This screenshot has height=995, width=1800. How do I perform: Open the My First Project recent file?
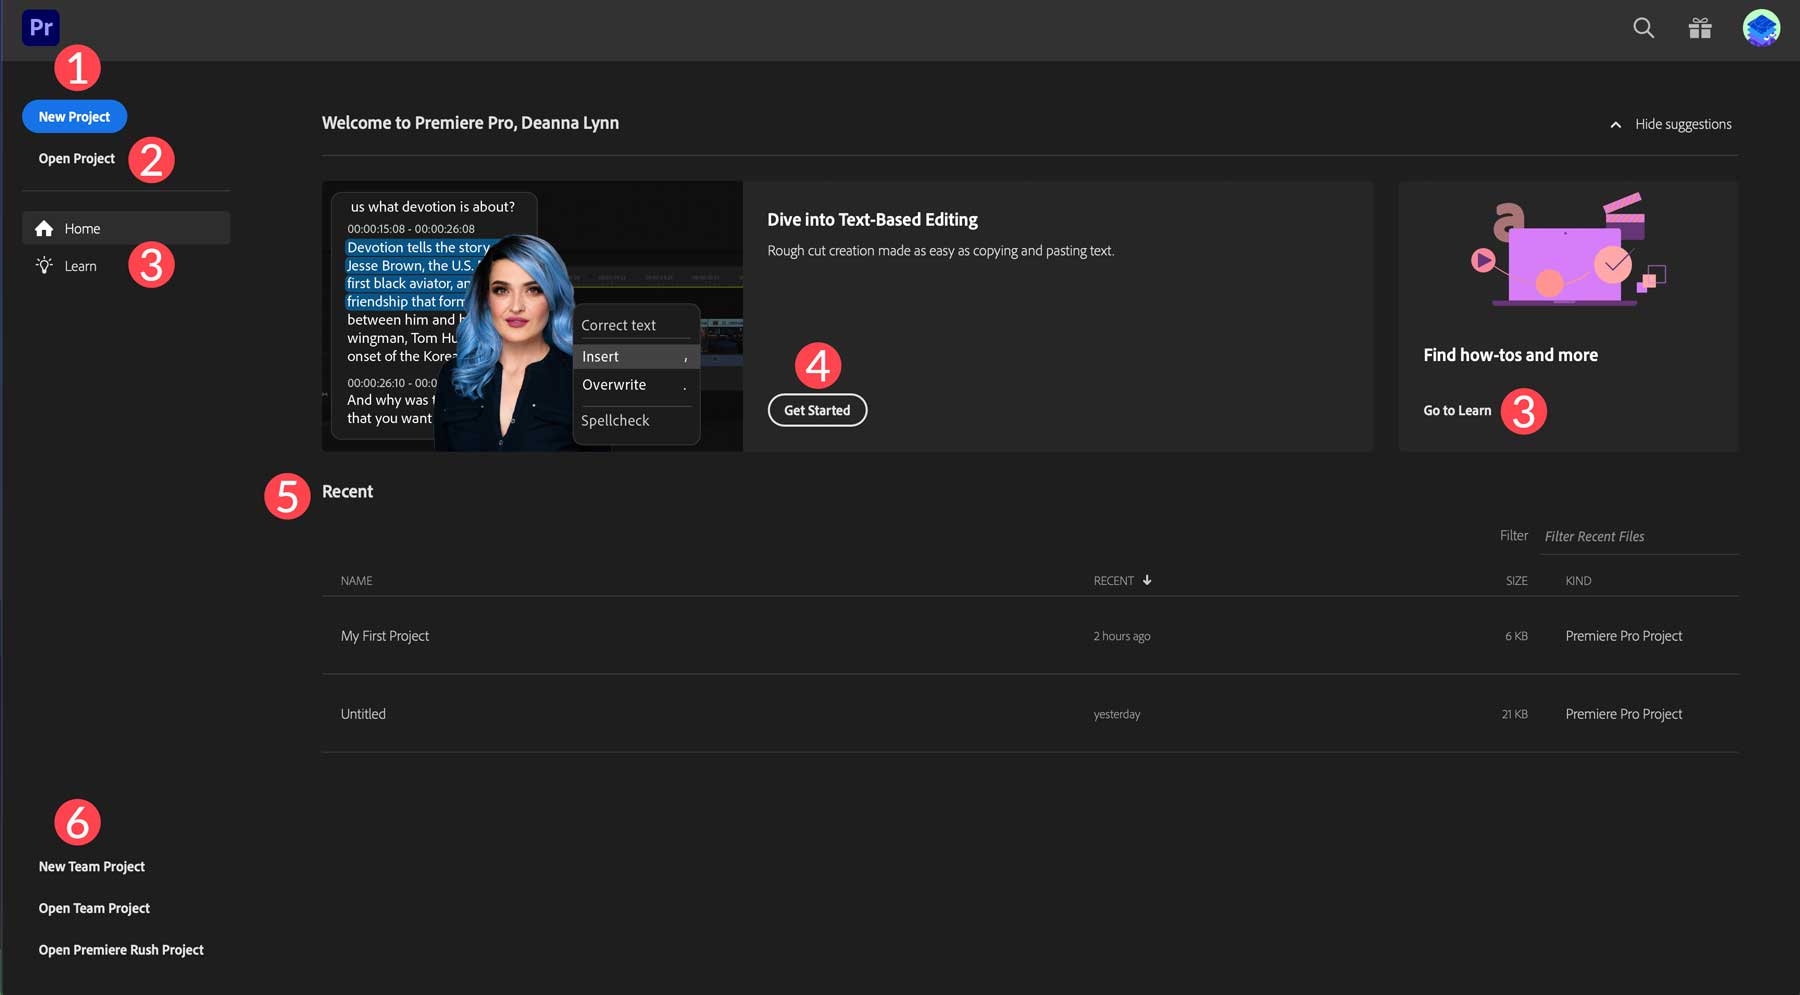[385, 636]
